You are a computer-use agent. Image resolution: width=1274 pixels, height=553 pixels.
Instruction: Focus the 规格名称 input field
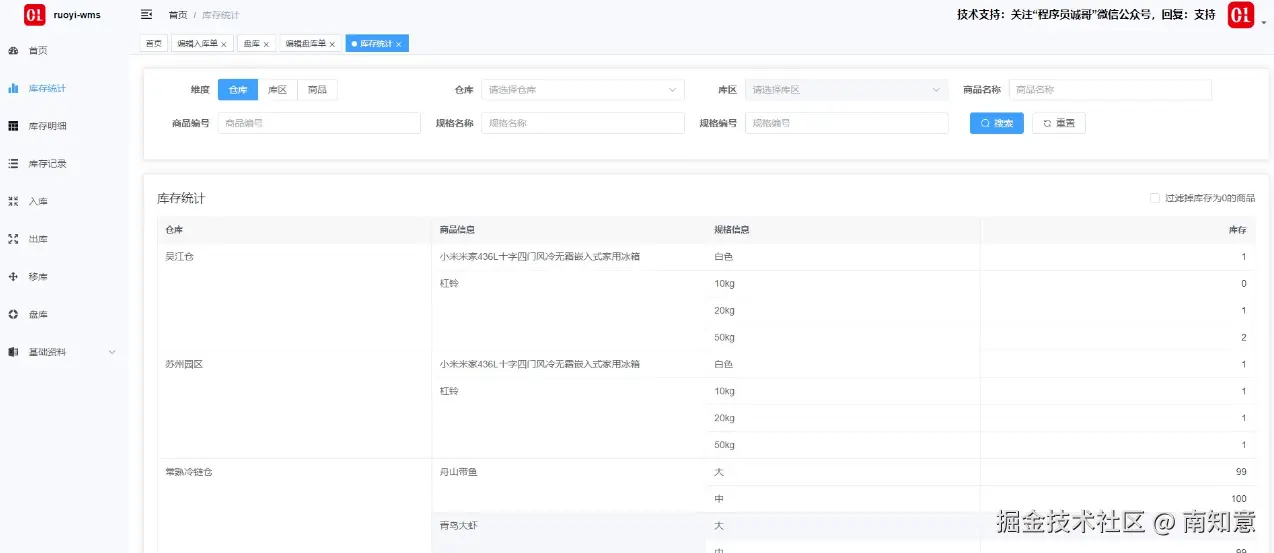point(583,123)
